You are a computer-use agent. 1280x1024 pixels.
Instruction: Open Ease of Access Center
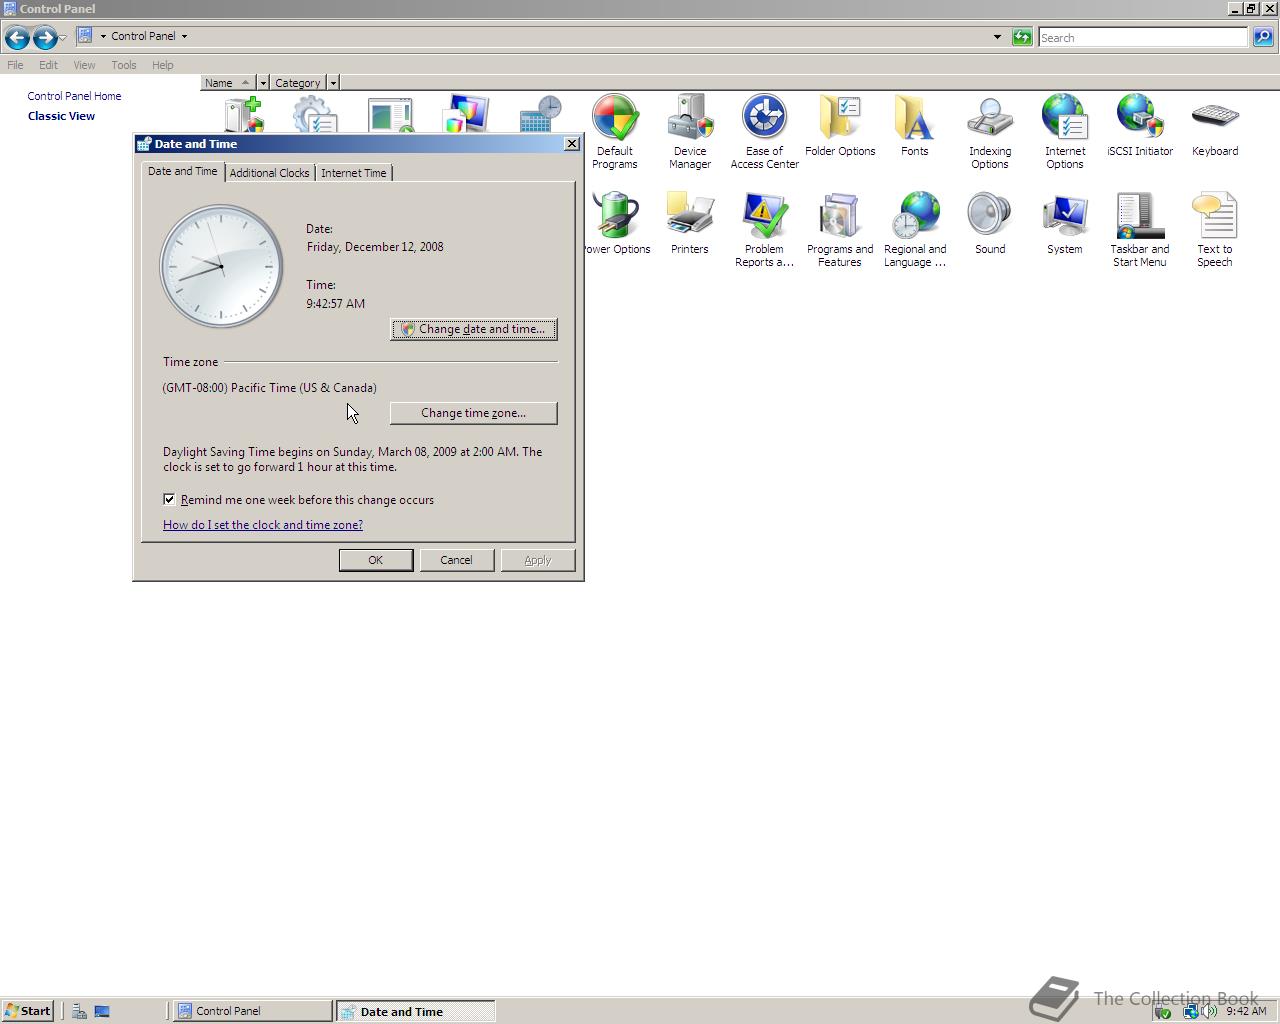[x=764, y=131]
